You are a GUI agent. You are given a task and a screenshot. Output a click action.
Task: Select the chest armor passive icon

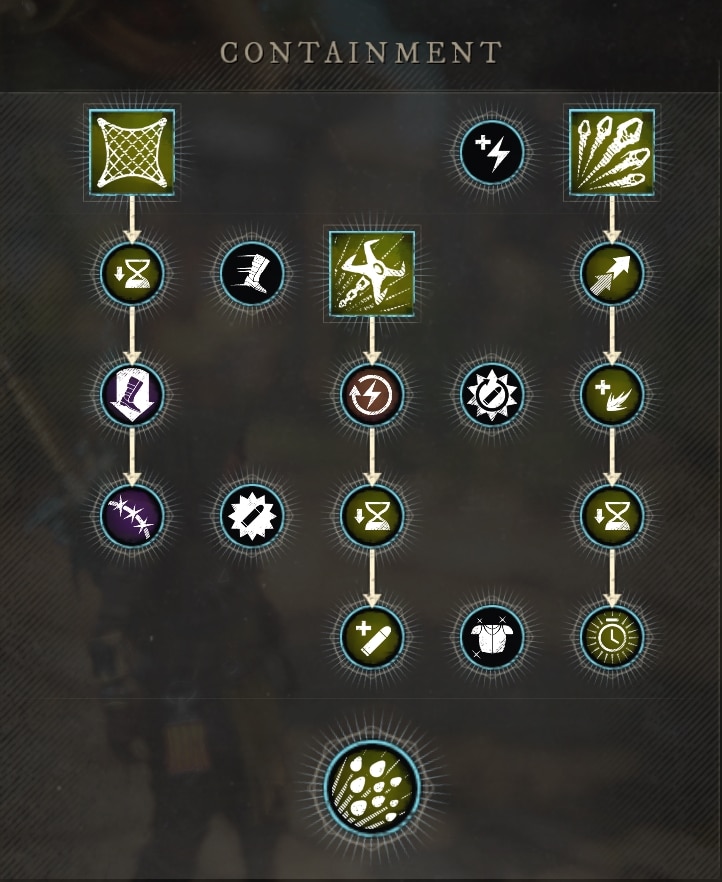click(x=492, y=637)
